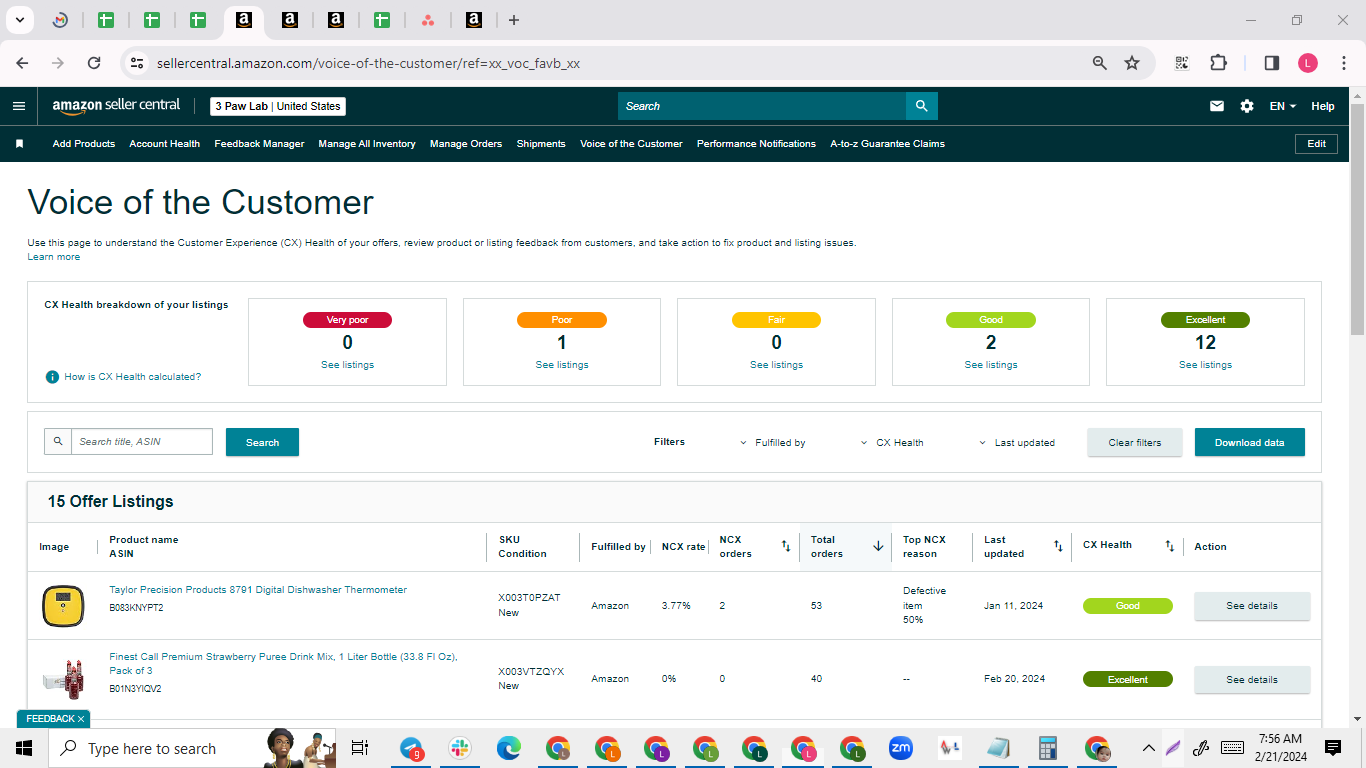This screenshot has height=768, width=1366.
Task: Open the Chrome extensions puzzle icon
Action: click(1218, 63)
